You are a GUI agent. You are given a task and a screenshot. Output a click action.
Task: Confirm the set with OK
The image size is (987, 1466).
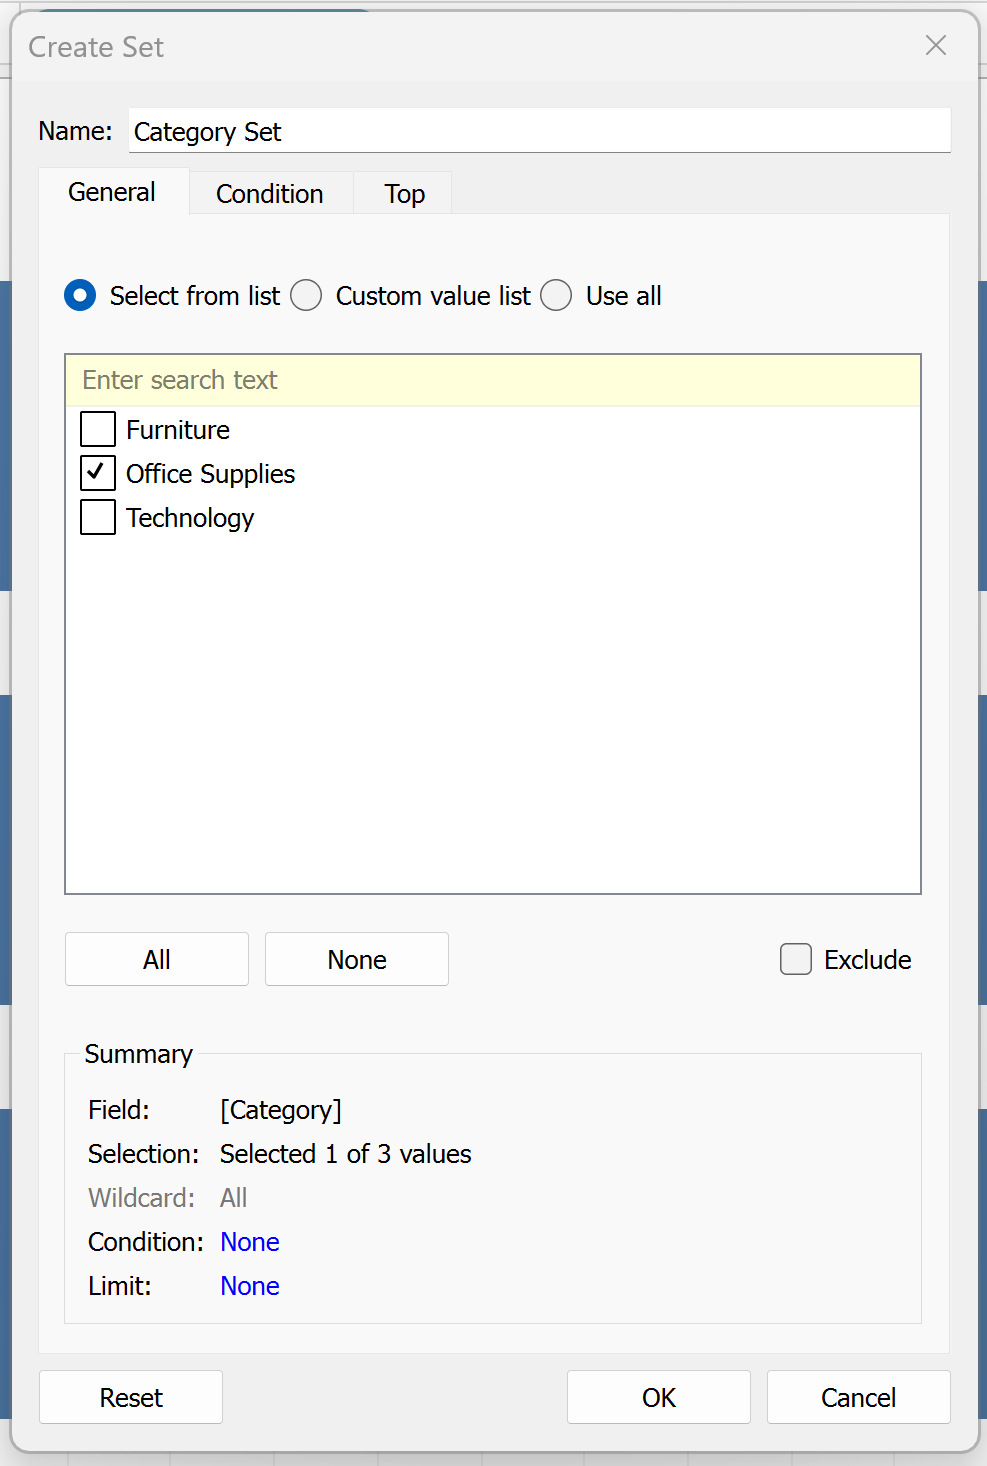pyautogui.click(x=659, y=1398)
